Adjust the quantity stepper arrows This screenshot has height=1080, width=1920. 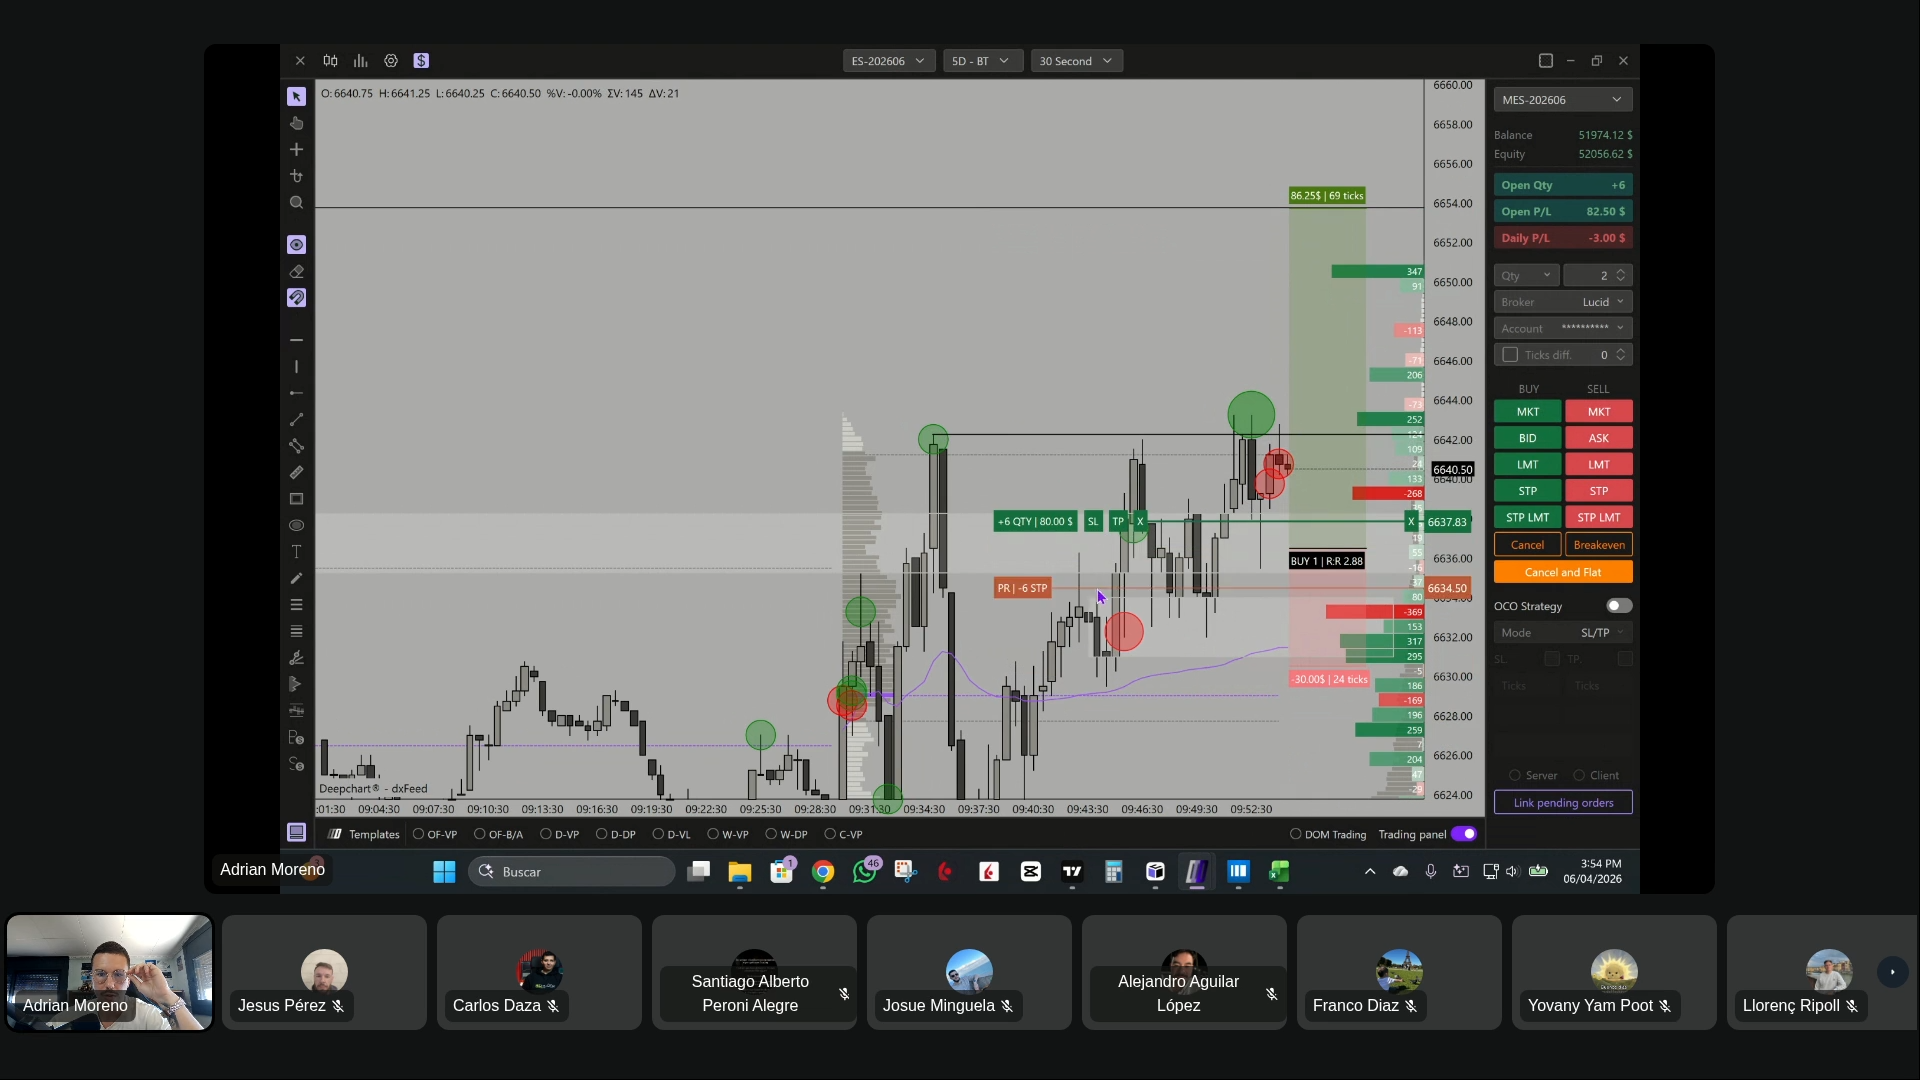[x=1621, y=276]
